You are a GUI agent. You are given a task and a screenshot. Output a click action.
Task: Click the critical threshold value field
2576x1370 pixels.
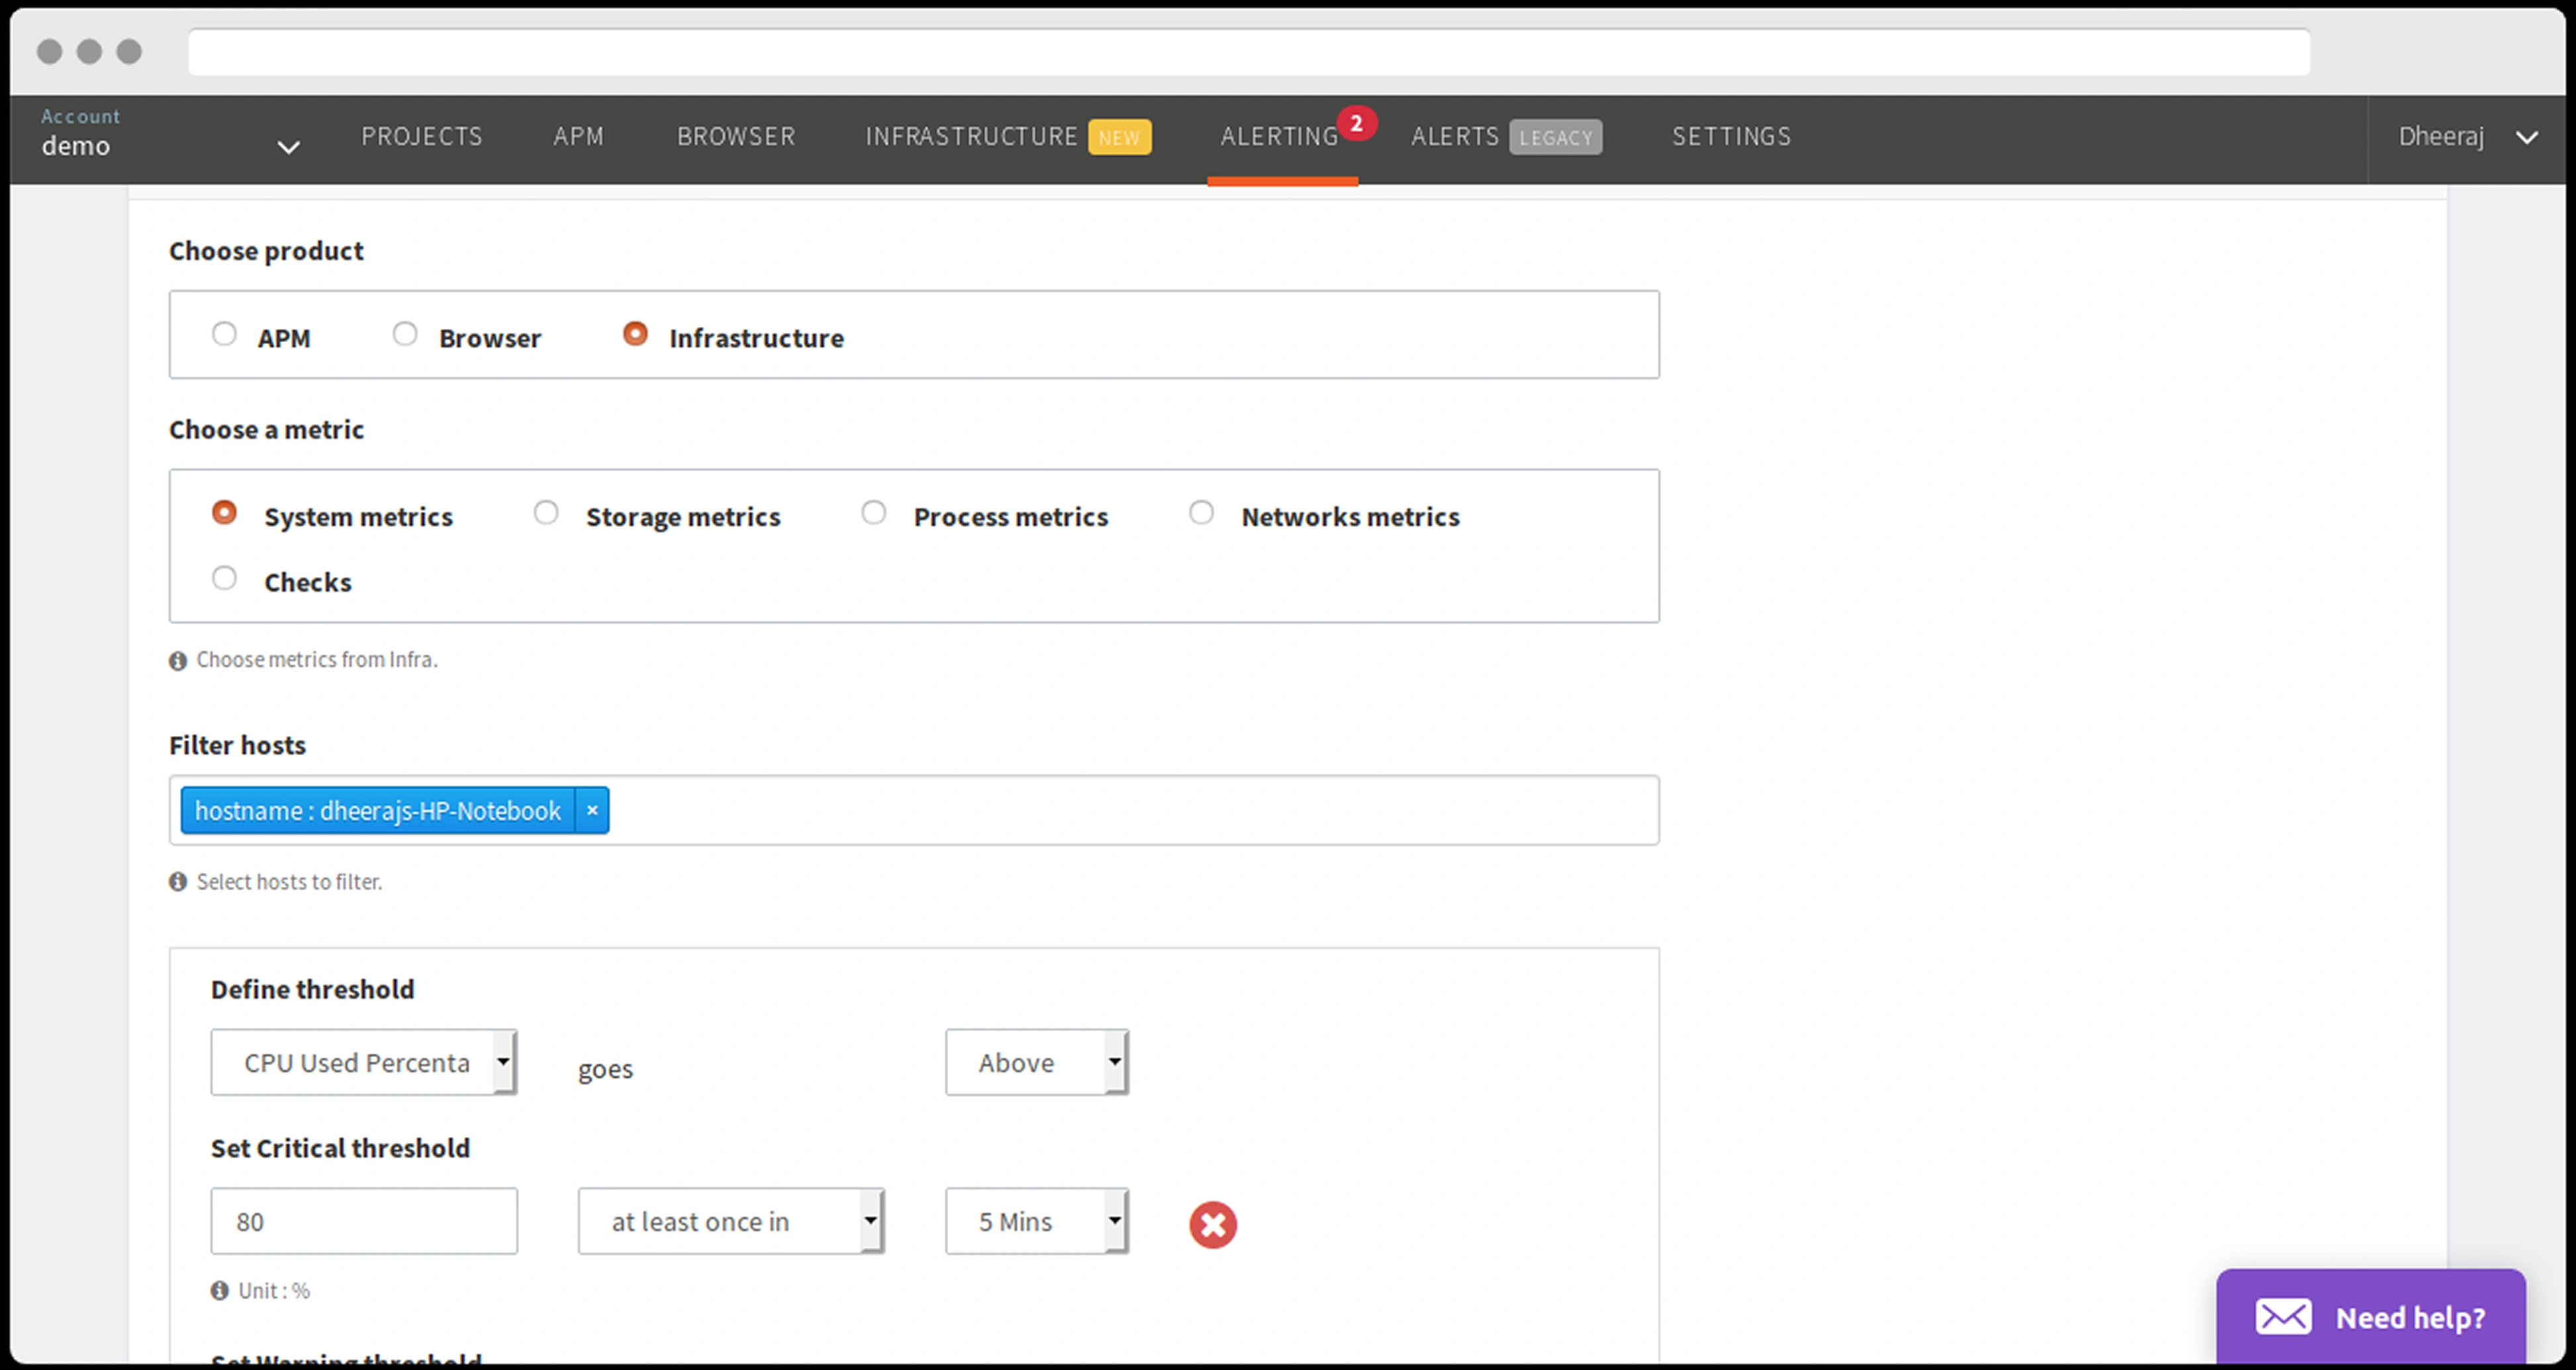[364, 1221]
